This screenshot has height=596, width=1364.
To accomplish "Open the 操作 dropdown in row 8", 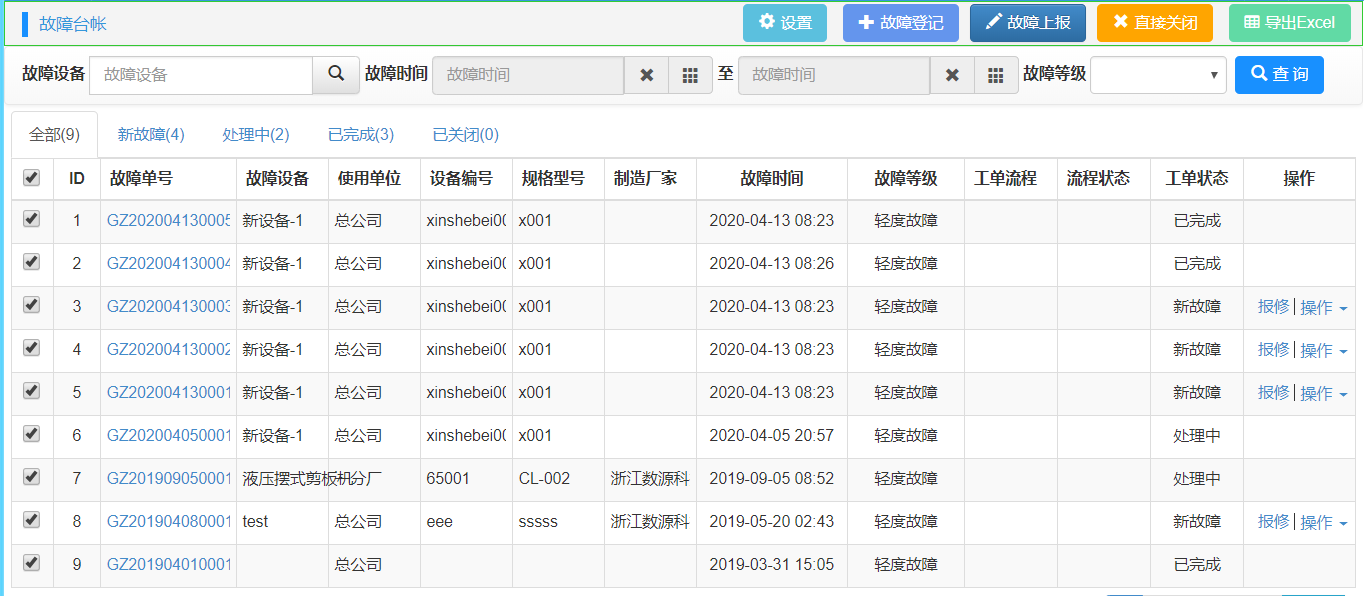I will [x=1323, y=523].
